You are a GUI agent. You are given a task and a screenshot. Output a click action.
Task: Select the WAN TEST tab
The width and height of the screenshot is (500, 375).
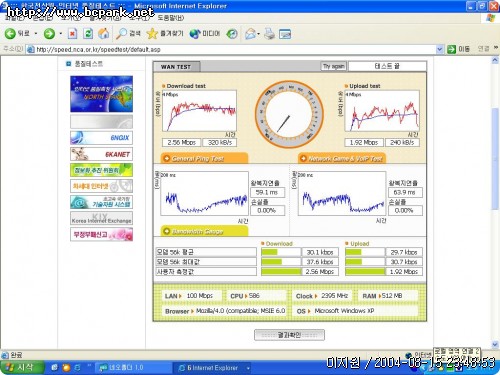coord(176,67)
